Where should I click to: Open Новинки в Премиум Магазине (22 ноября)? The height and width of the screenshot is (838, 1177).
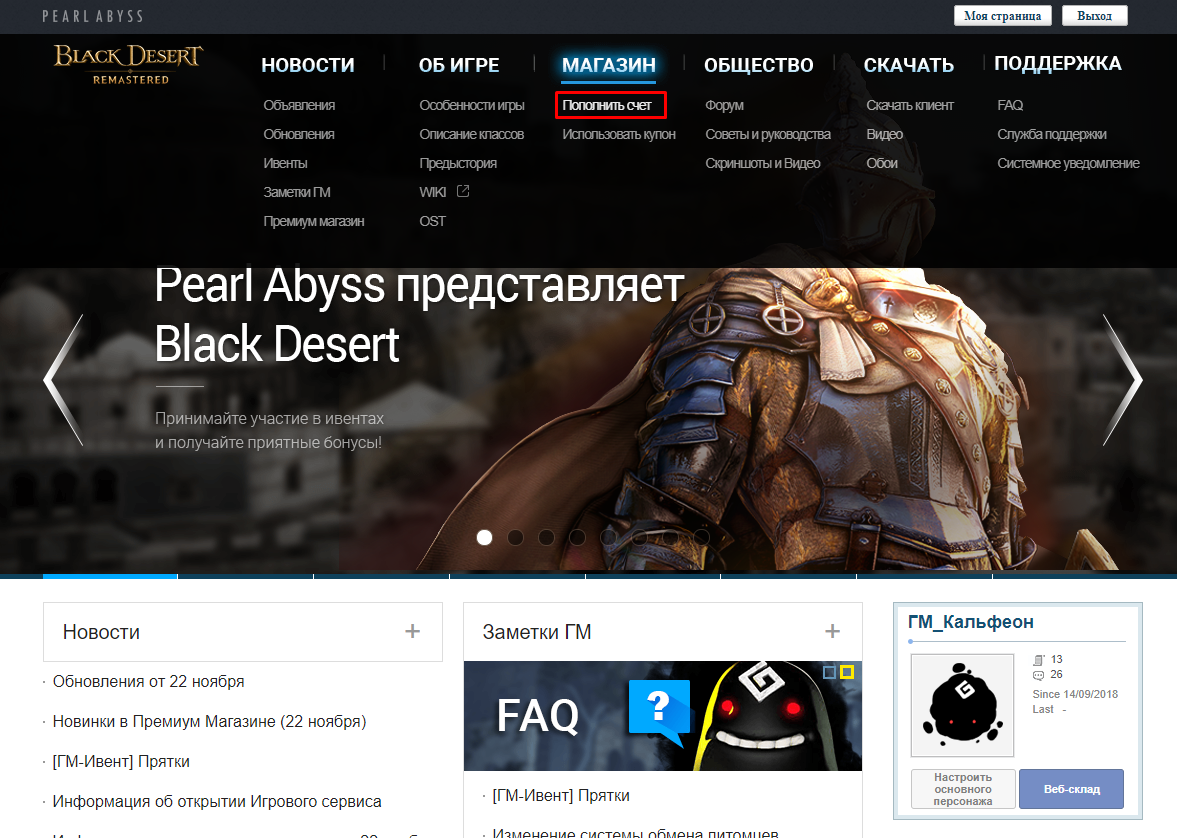point(209,722)
